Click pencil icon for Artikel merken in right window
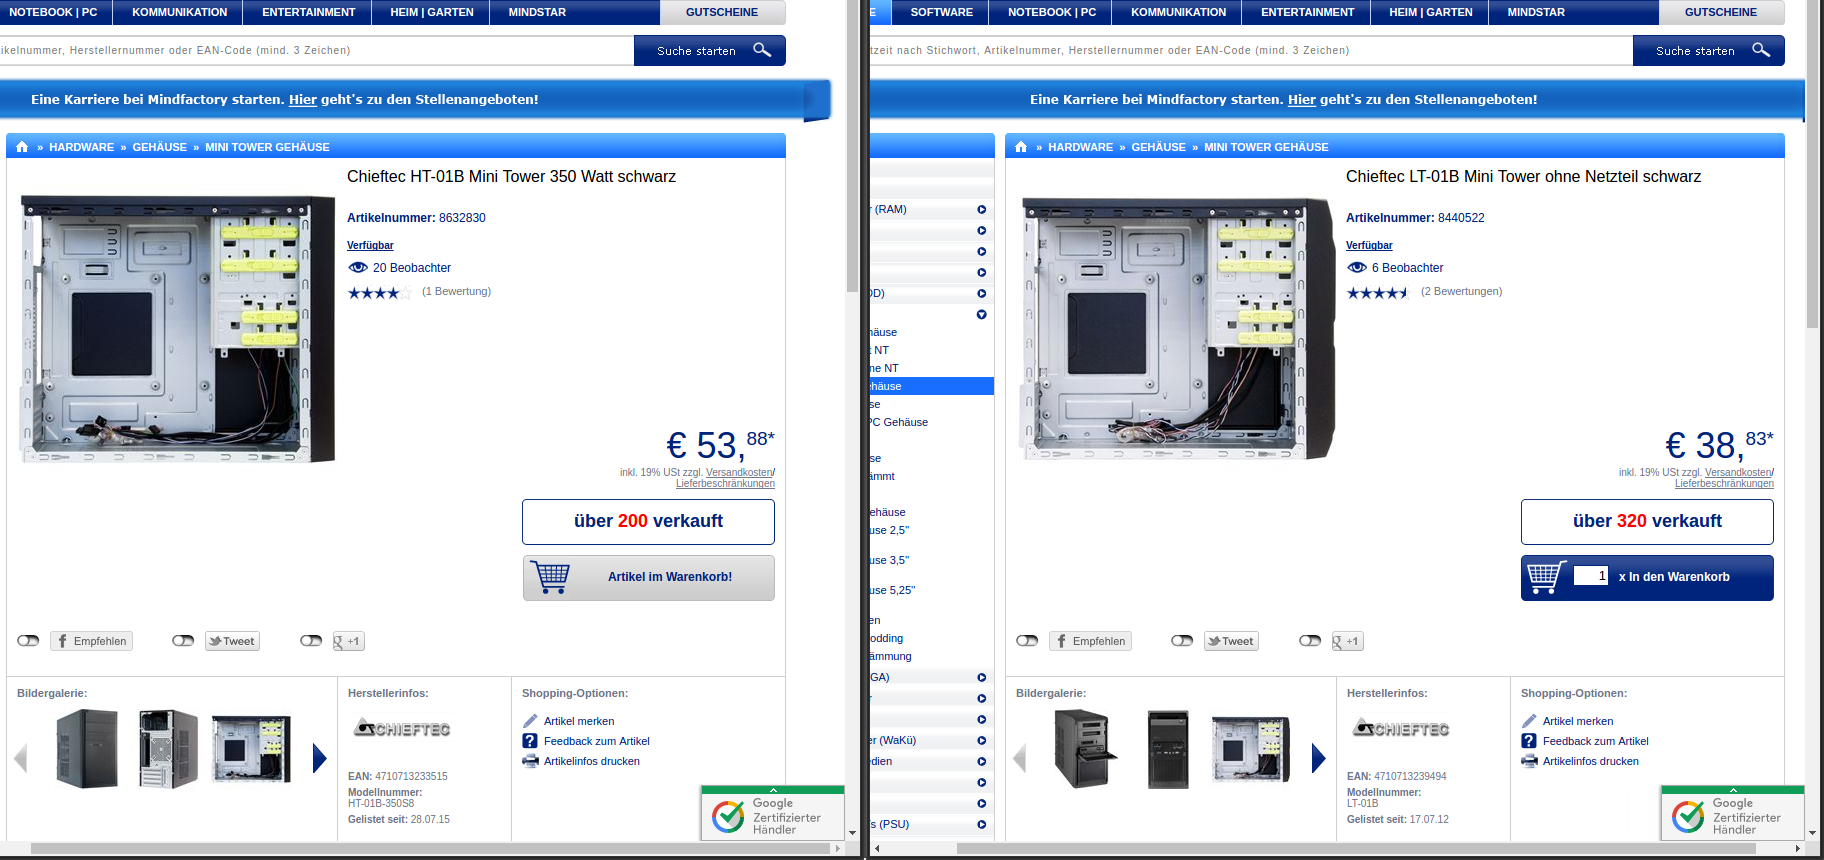The image size is (1824, 860). (1529, 721)
